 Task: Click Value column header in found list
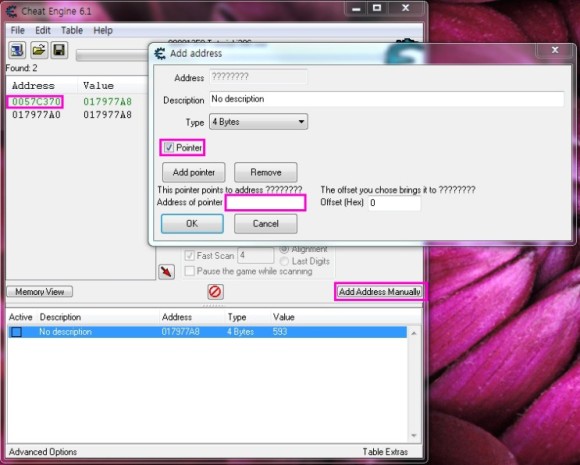tap(113, 85)
